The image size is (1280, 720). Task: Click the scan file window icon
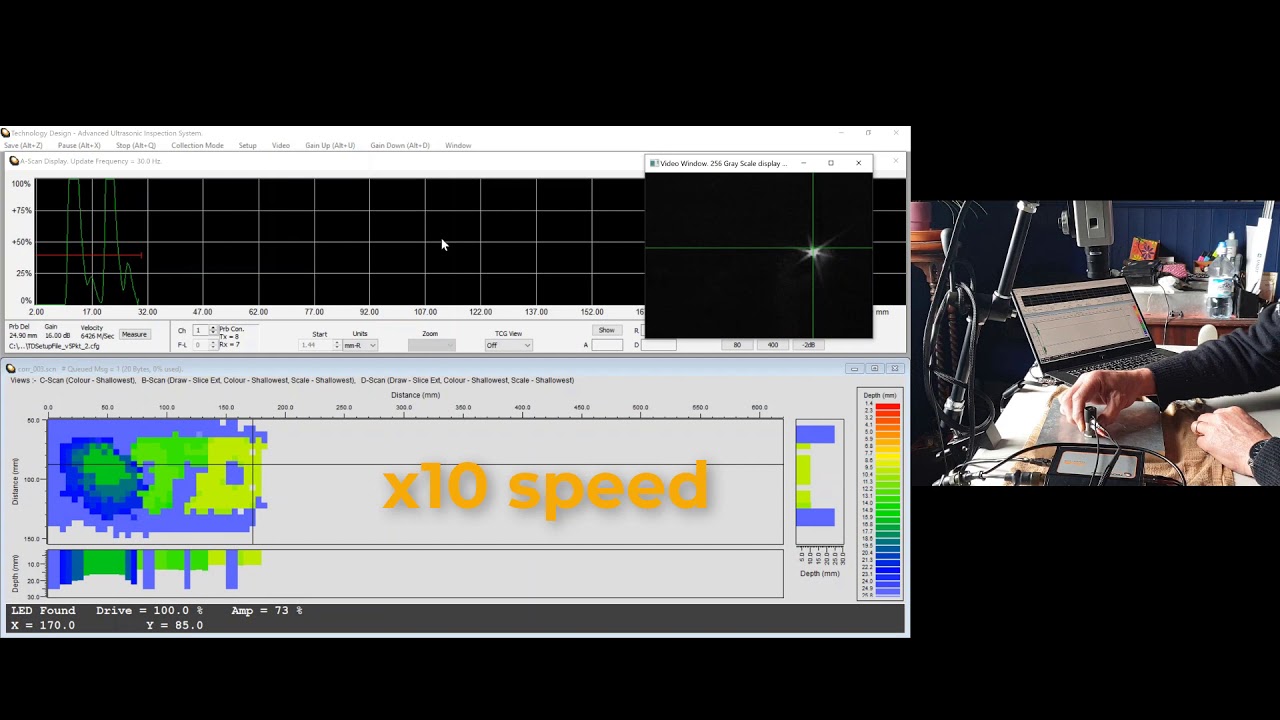pyautogui.click(x=11, y=369)
